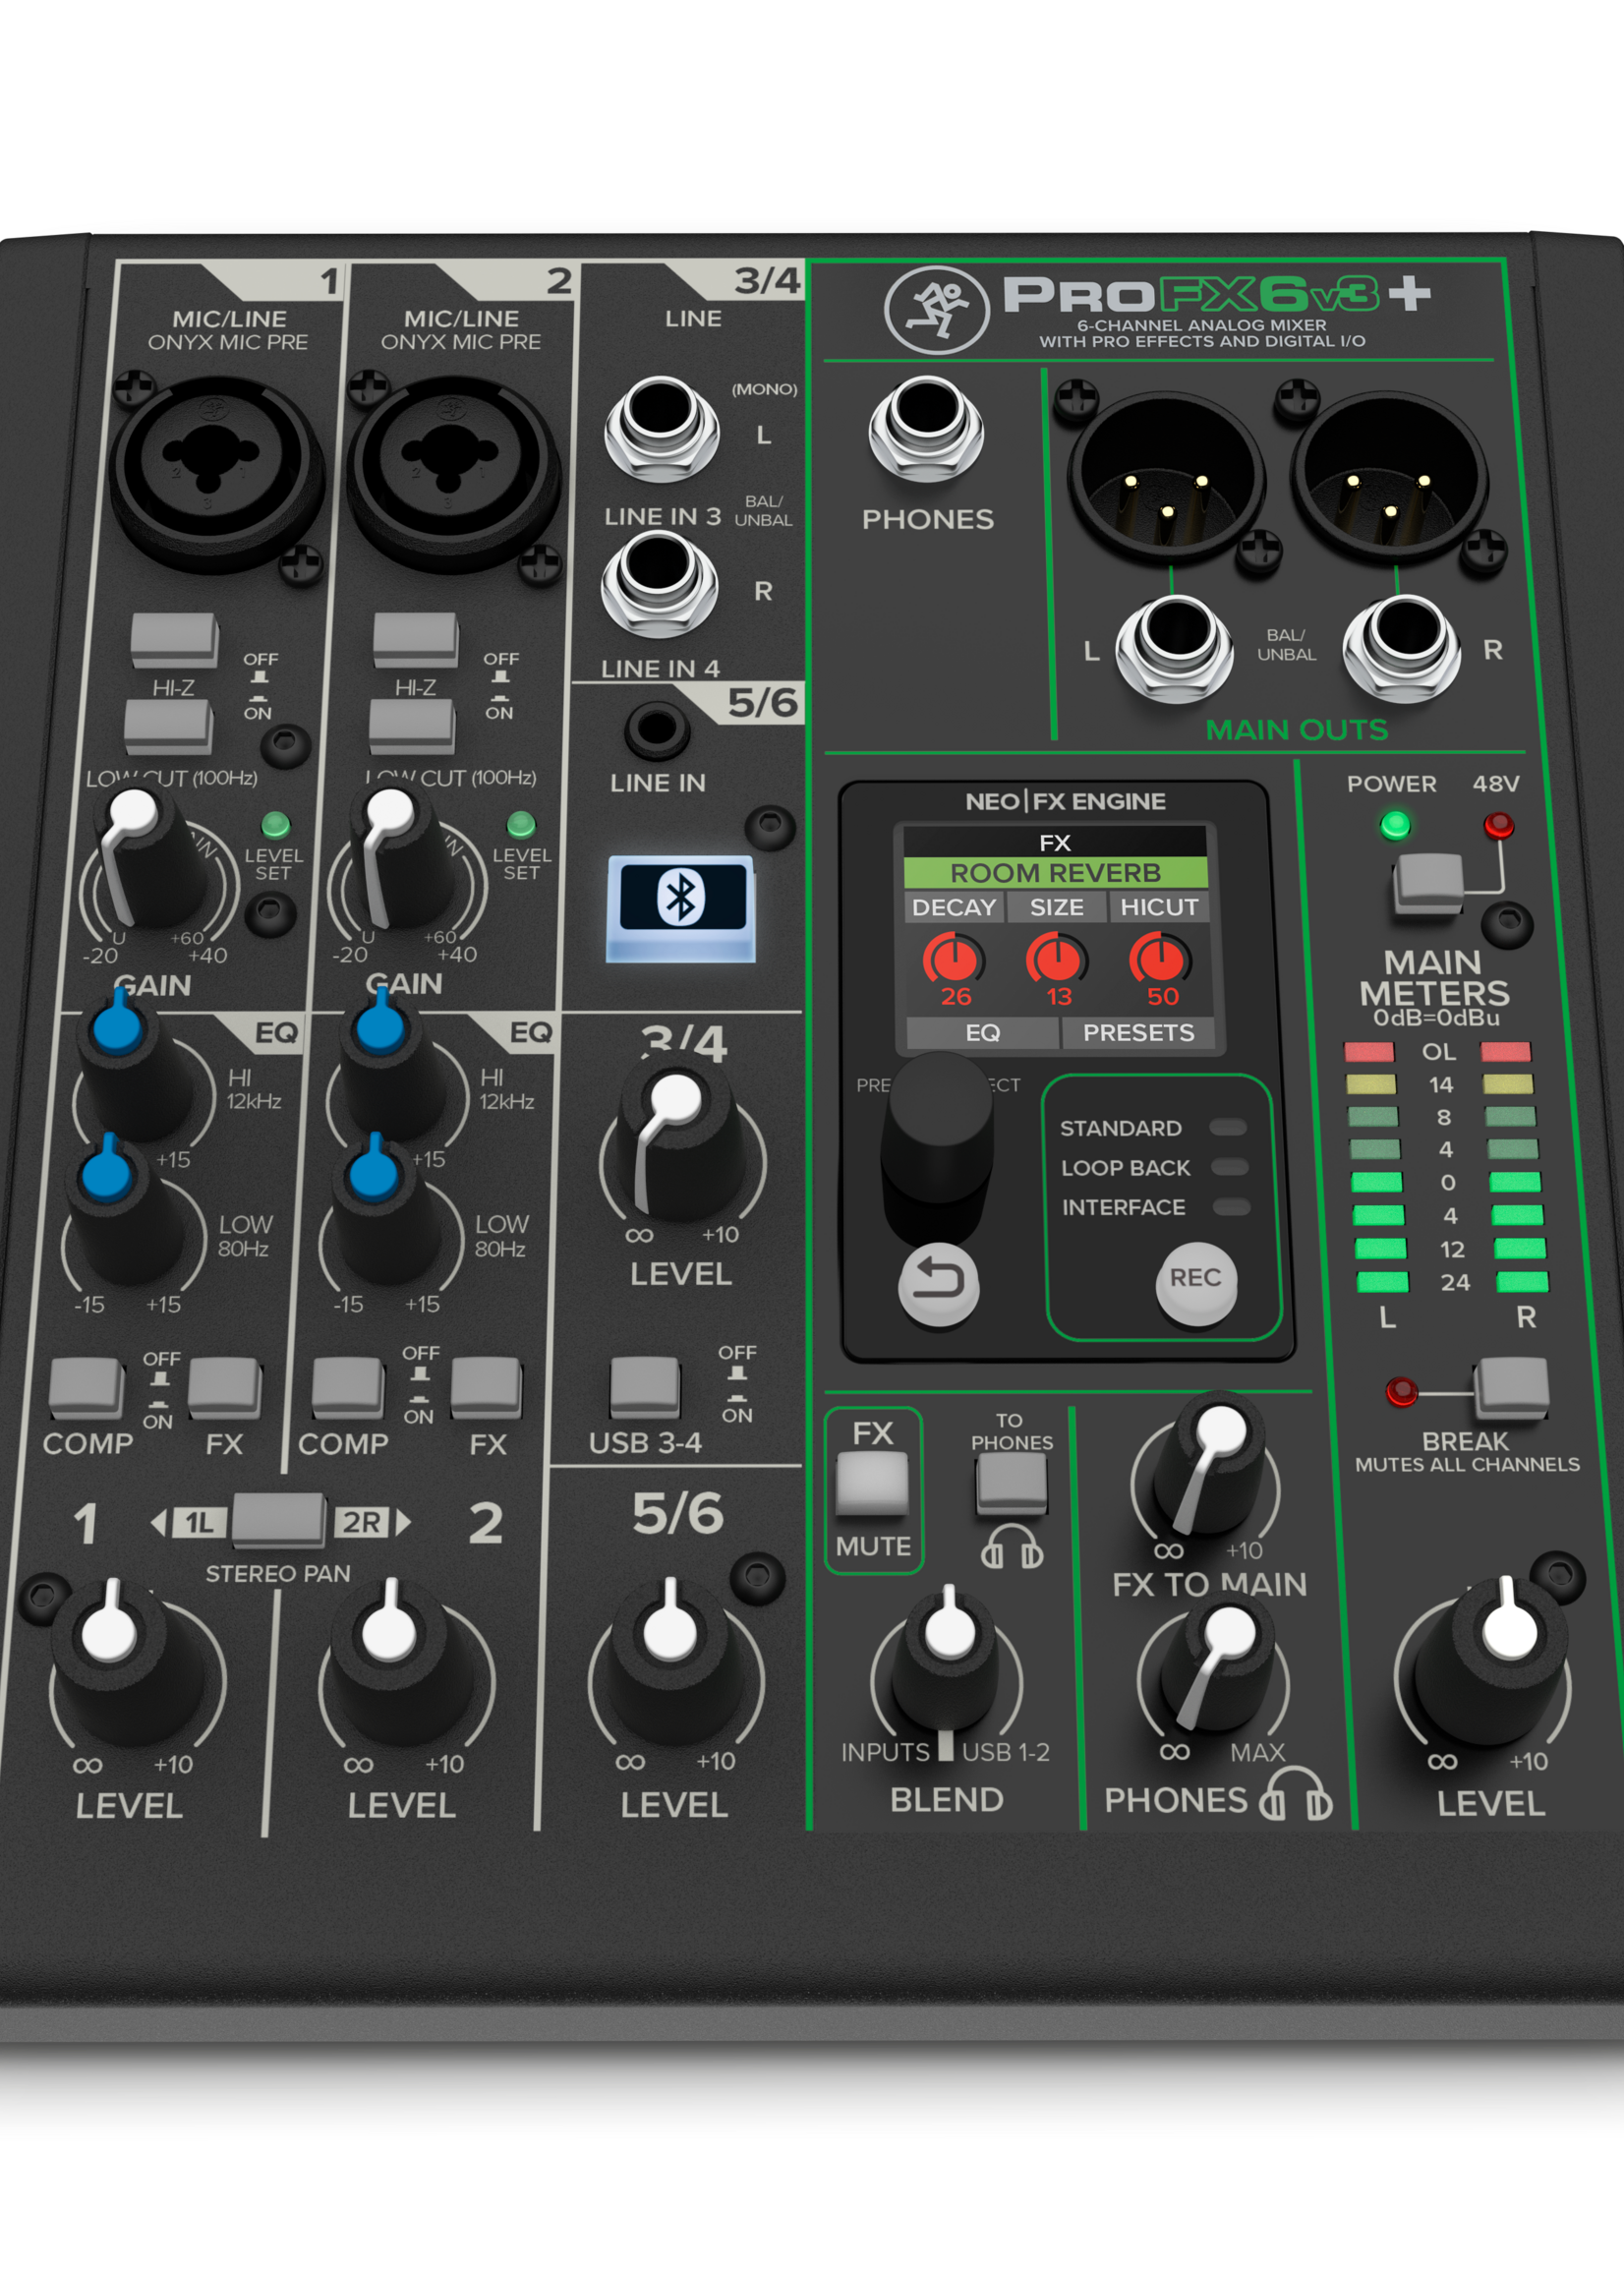1624x2274 pixels.
Task: Toggle channel 1 LOW CUT switch
Action: click(x=168, y=726)
